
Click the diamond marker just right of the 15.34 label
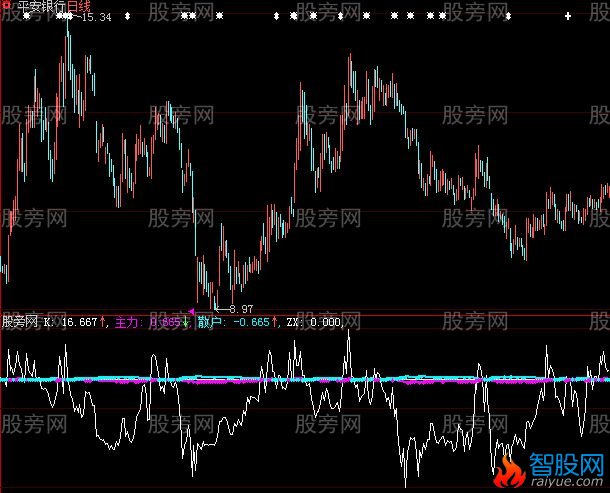pyautogui.click(x=127, y=16)
